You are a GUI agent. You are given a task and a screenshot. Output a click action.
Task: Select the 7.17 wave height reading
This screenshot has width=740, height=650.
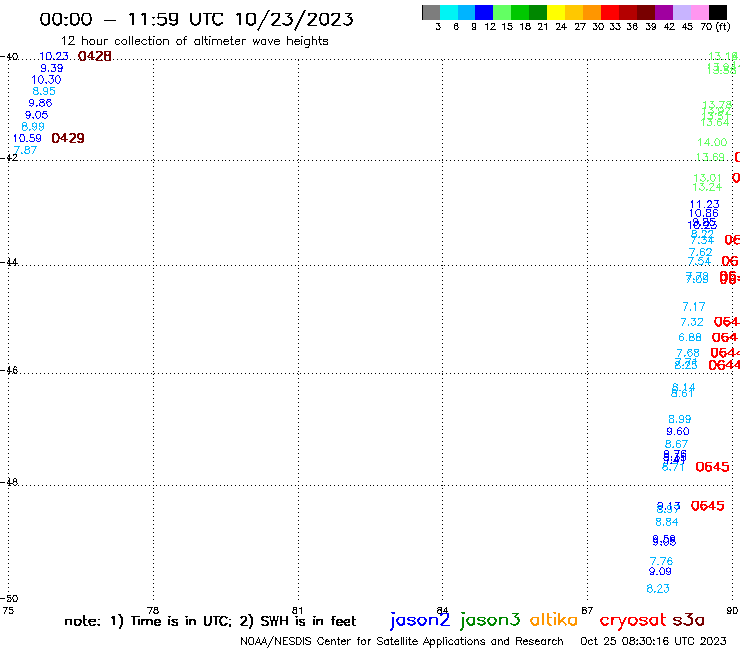click(x=694, y=307)
